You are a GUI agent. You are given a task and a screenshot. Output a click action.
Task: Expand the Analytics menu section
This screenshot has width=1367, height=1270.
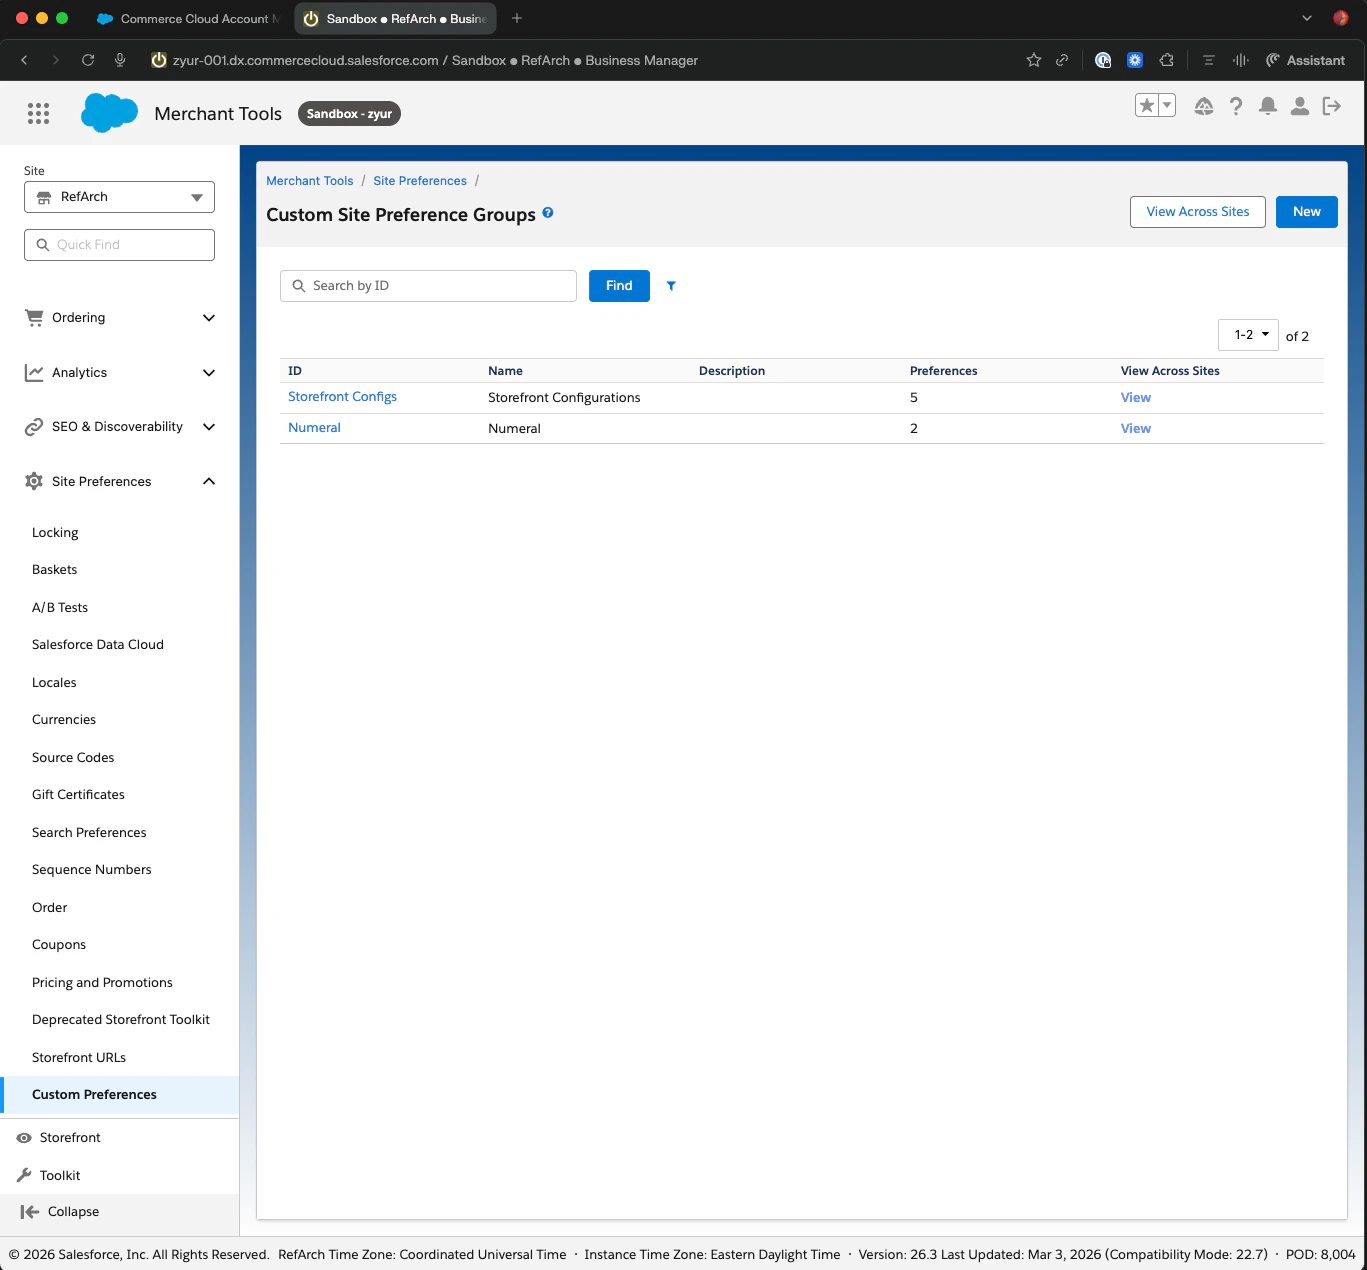(x=120, y=373)
